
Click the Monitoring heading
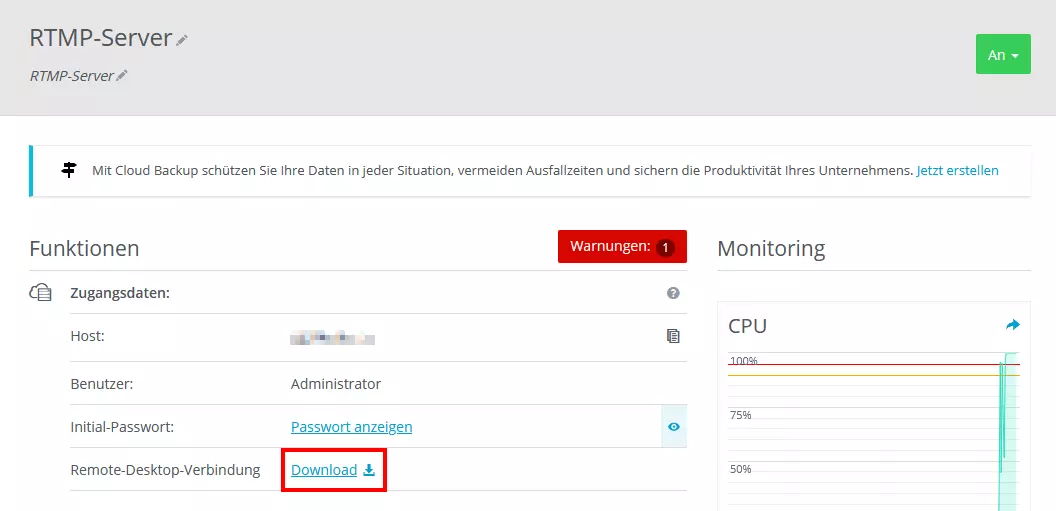771,248
